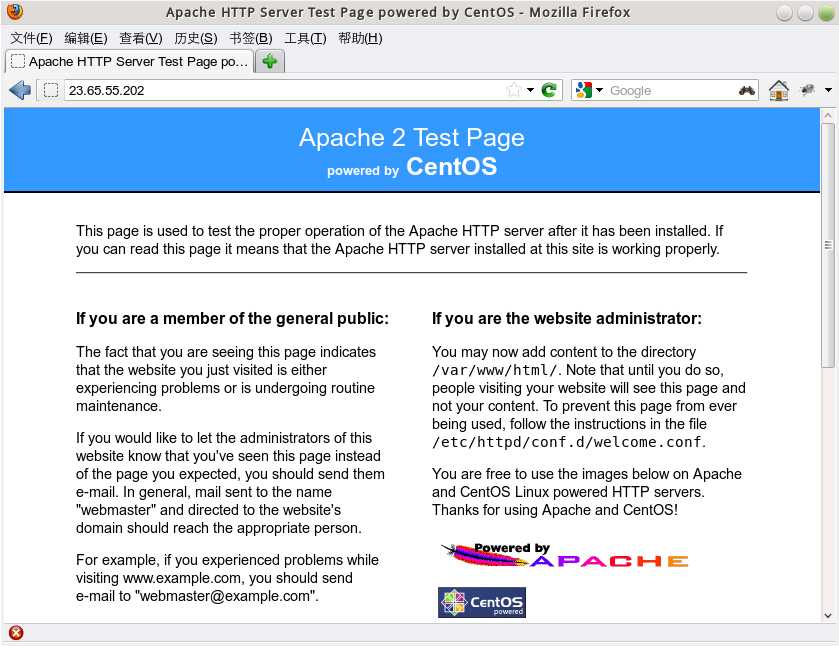
Task: Open the 查看(V) menu
Action: coord(141,38)
